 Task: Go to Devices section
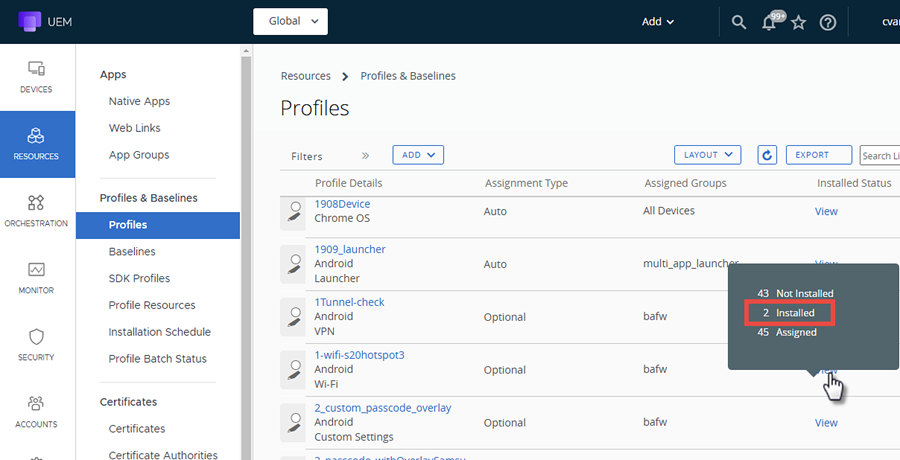coord(36,78)
